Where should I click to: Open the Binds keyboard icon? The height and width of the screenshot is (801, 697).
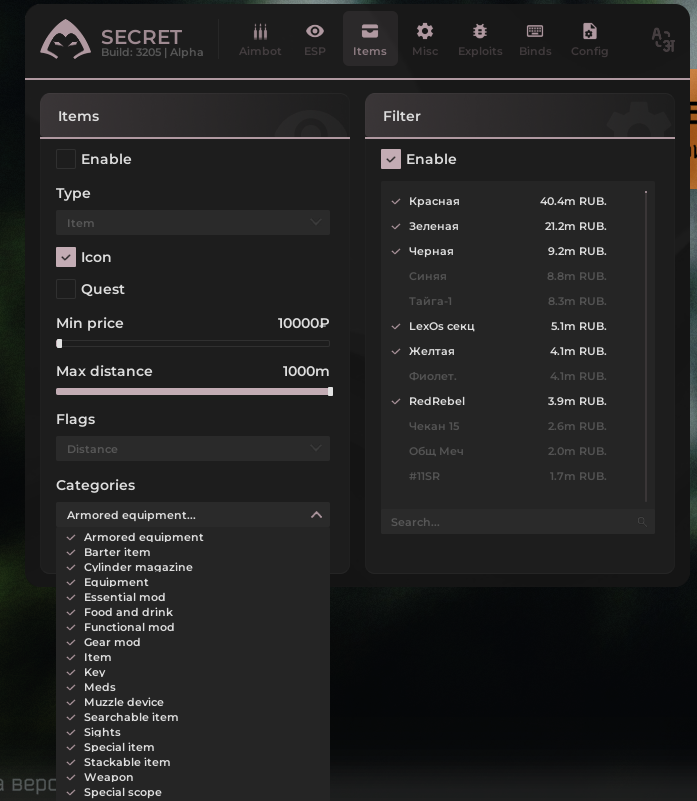point(535,32)
